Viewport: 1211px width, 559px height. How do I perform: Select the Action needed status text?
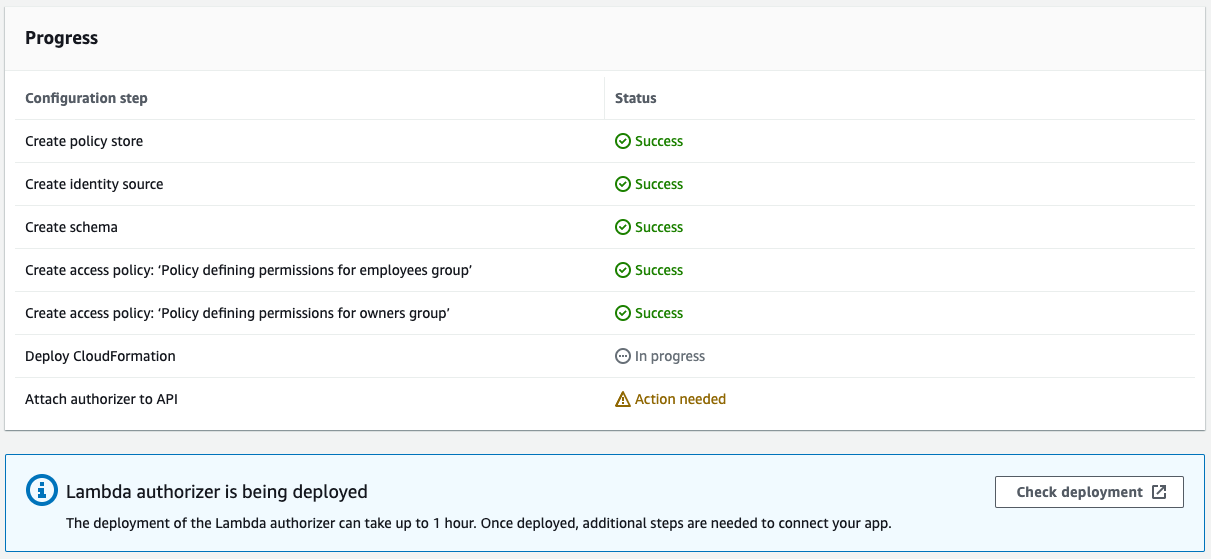tap(680, 399)
